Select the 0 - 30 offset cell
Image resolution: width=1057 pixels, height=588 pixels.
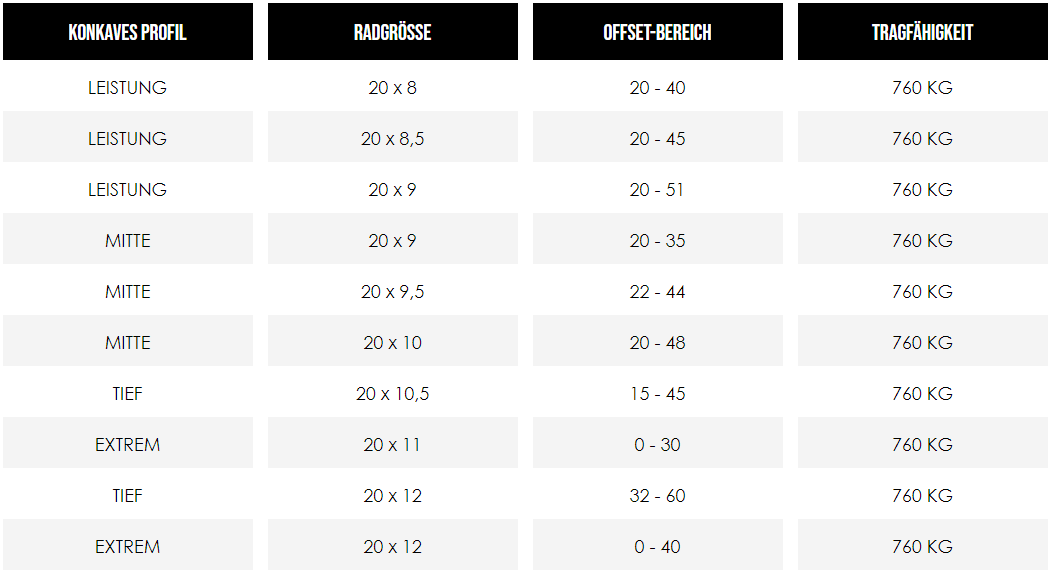pyautogui.click(x=657, y=444)
